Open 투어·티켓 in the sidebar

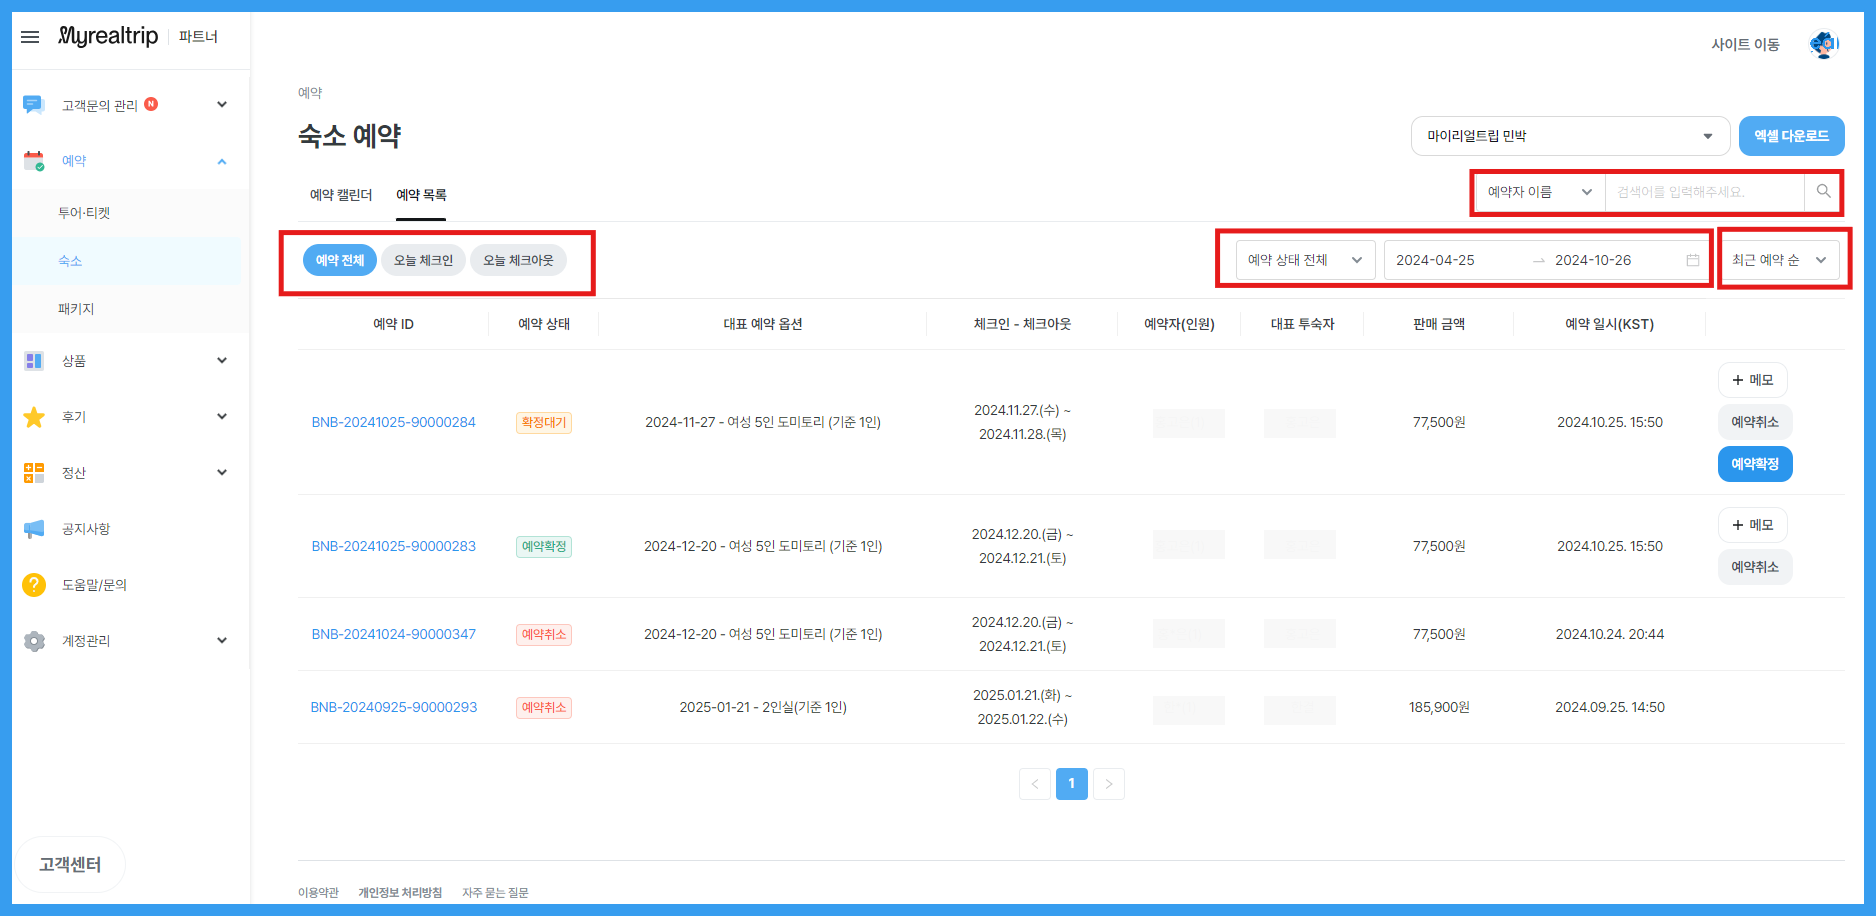click(84, 213)
